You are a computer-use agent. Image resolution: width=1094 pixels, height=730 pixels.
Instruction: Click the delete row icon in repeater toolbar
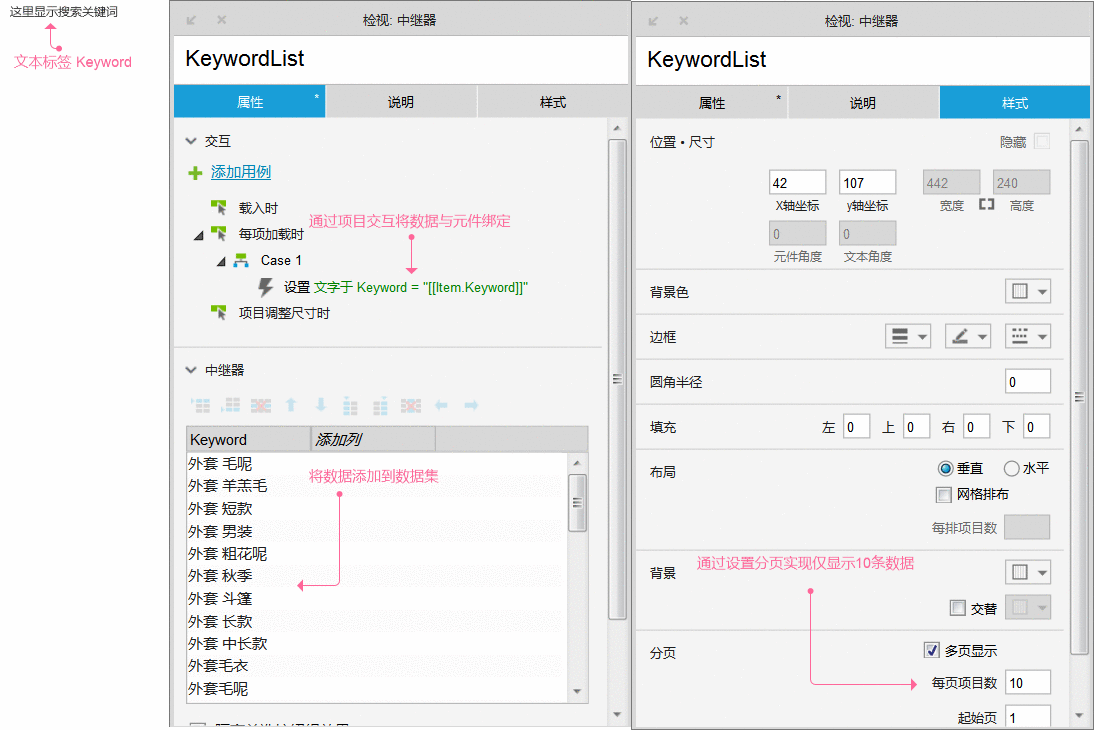point(261,405)
